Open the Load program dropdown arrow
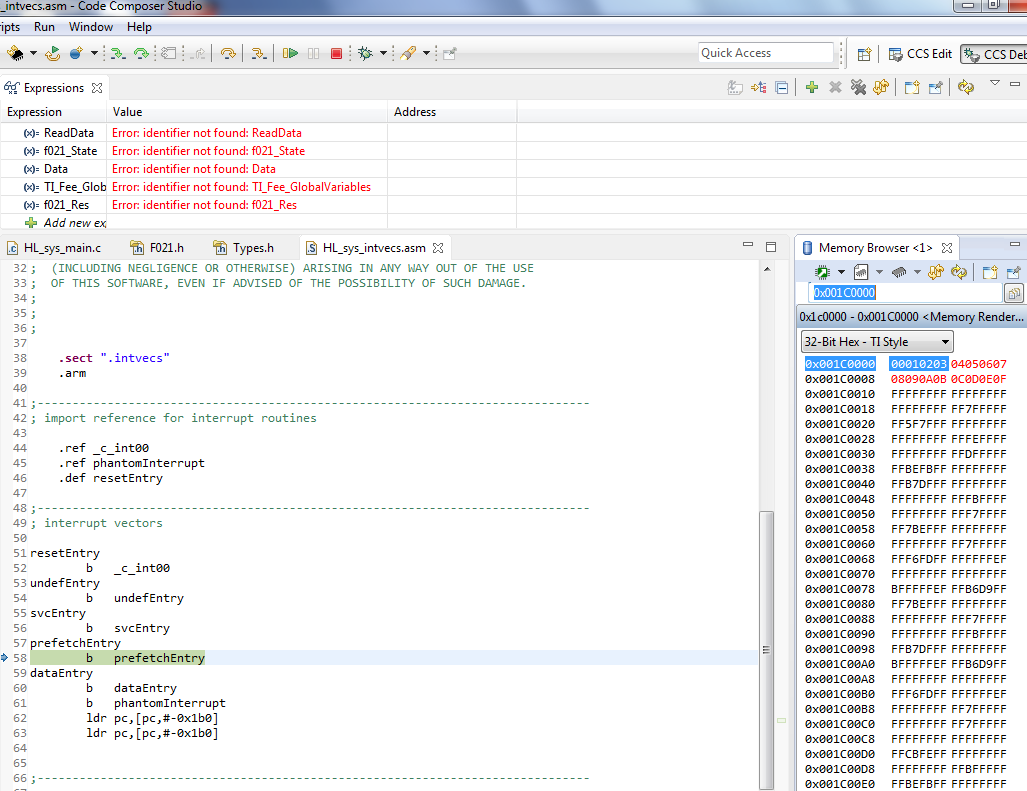1027x791 pixels. (33, 53)
